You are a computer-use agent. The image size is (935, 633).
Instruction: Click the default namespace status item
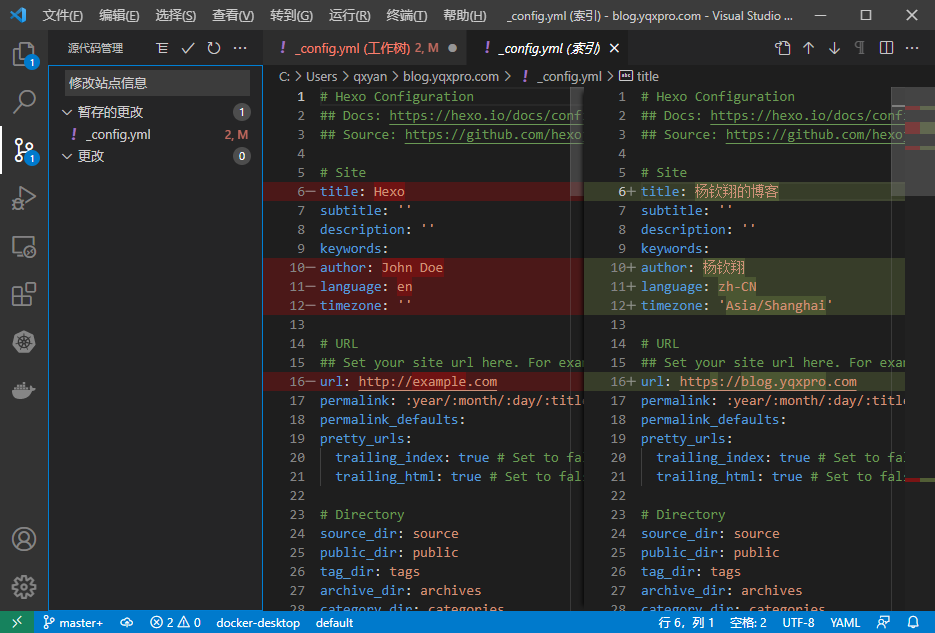pyautogui.click(x=335, y=623)
